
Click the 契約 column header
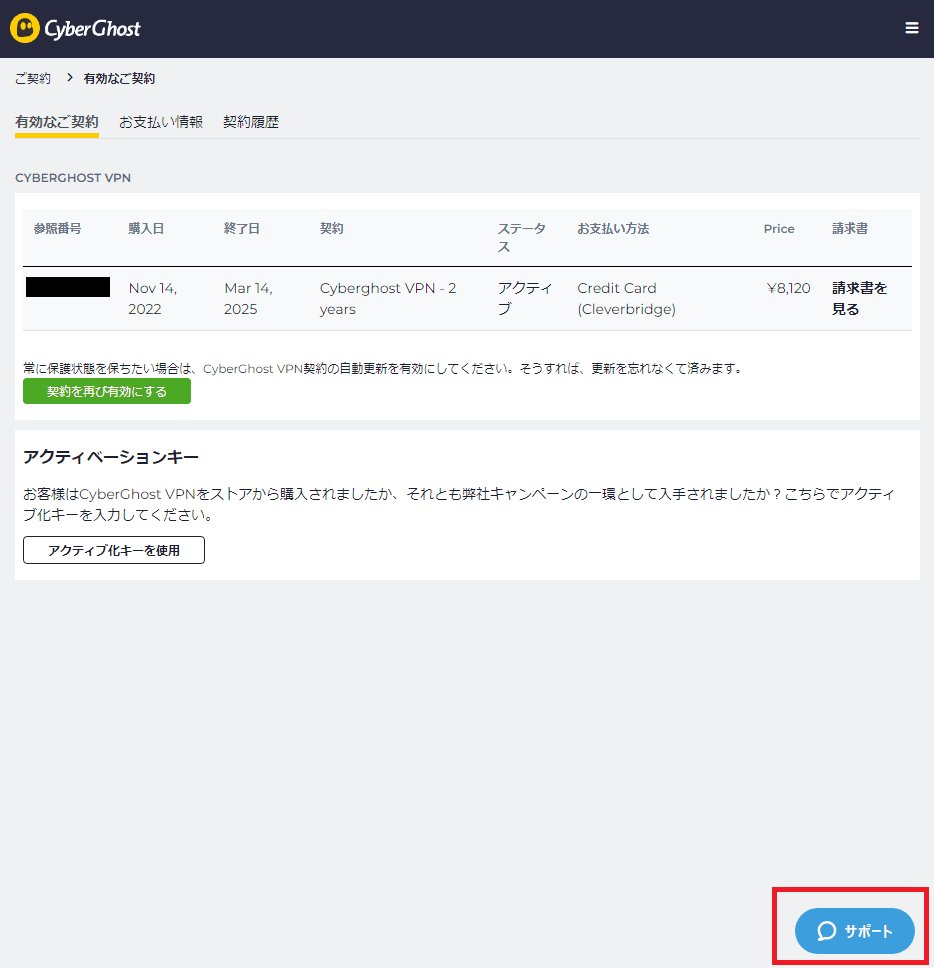click(331, 228)
